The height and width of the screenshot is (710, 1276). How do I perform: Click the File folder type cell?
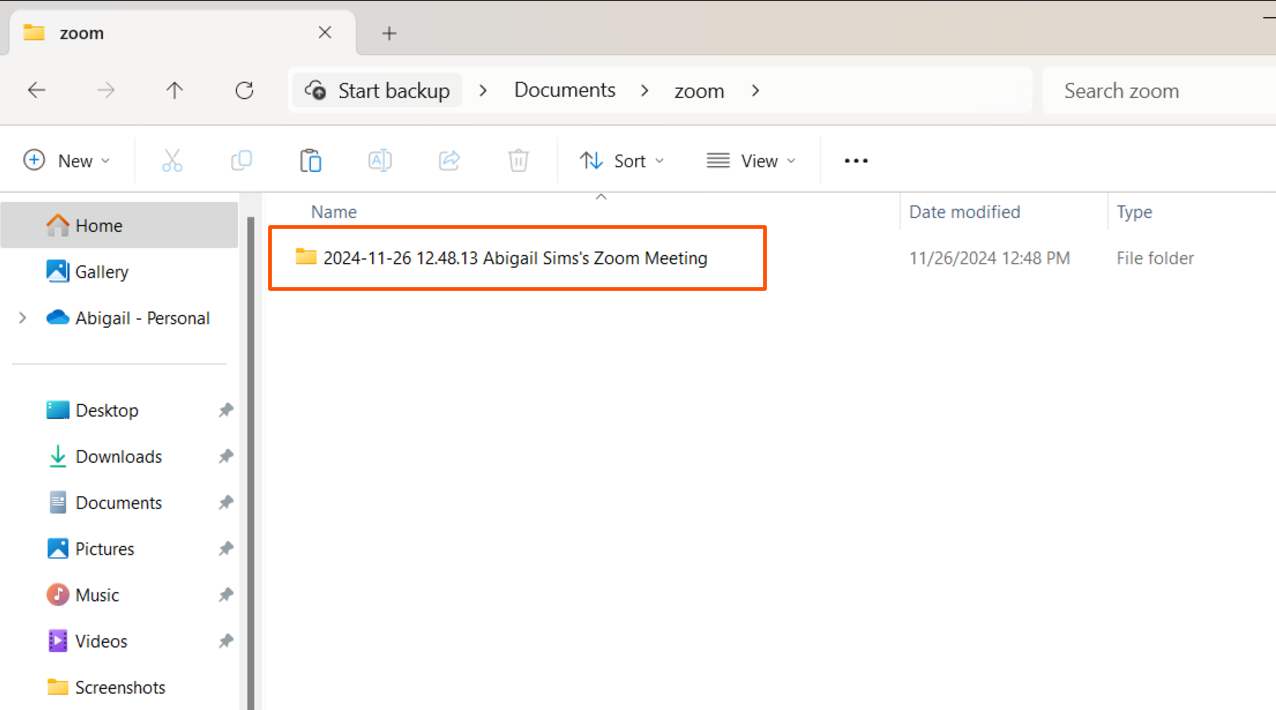click(1155, 258)
